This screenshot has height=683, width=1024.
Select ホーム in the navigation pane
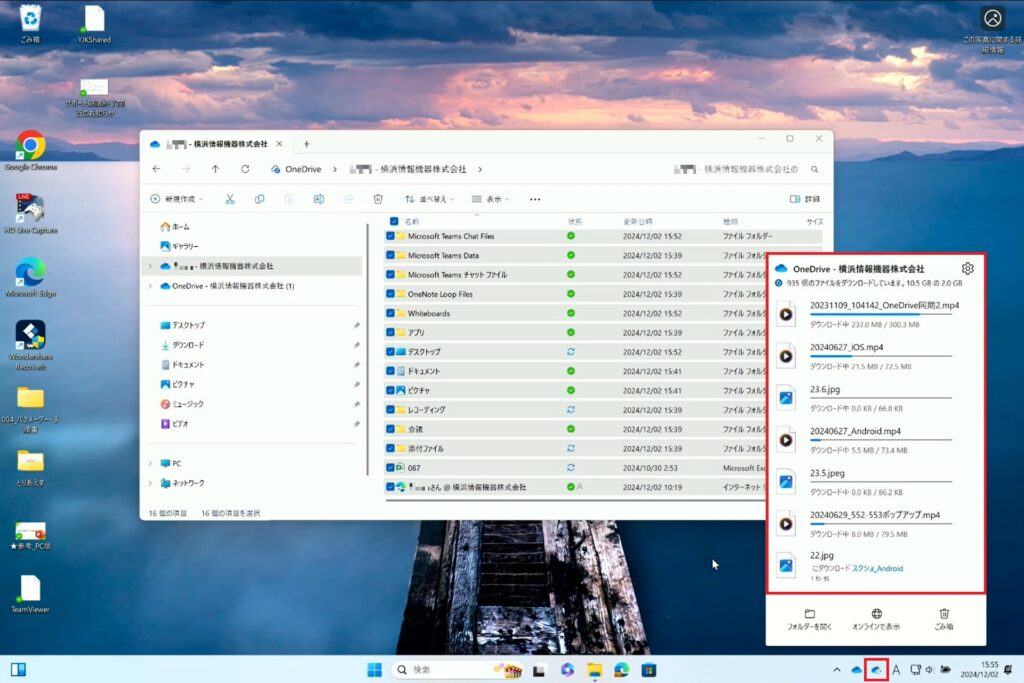pyautogui.click(x=175, y=227)
